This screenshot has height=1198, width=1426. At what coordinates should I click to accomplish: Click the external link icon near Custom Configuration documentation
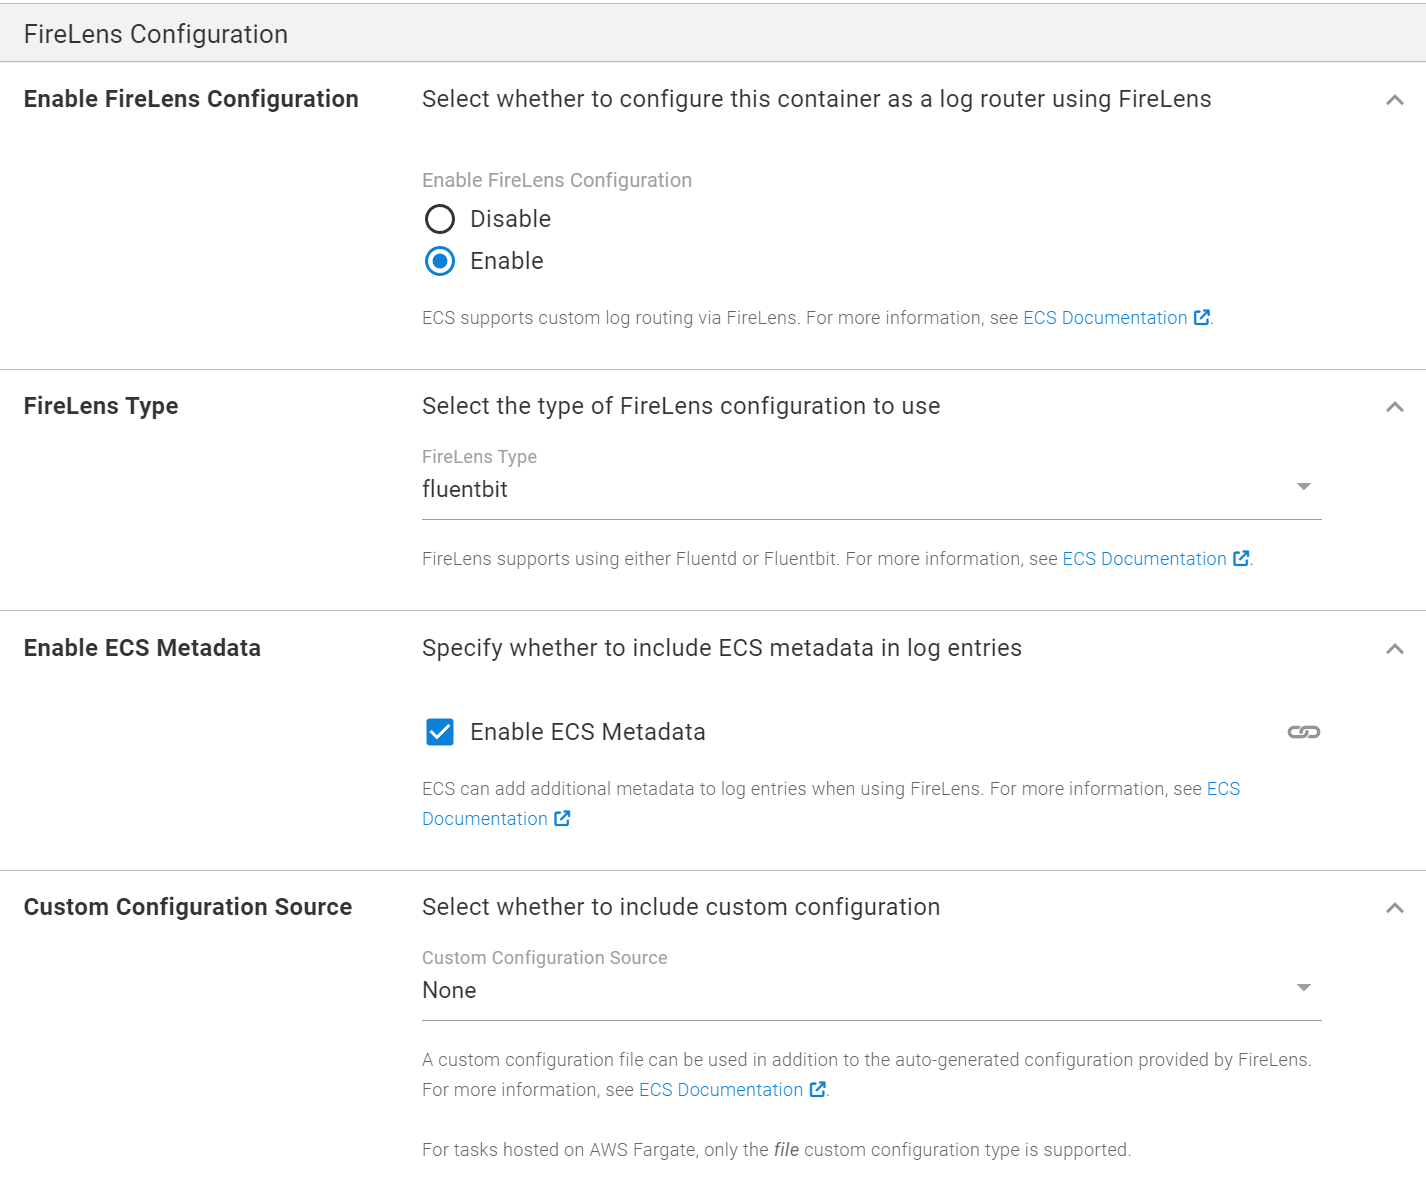point(817,1089)
